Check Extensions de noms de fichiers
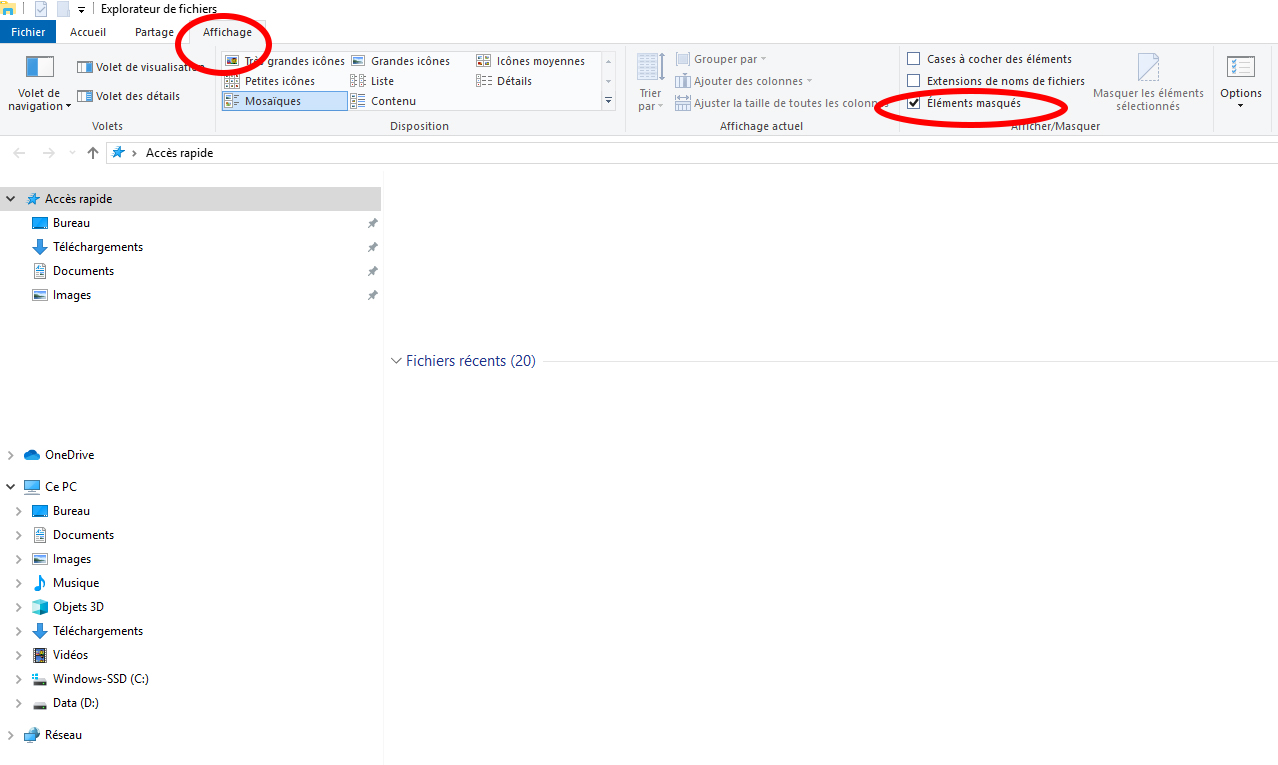1278x765 pixels. [x=913, y=81]
